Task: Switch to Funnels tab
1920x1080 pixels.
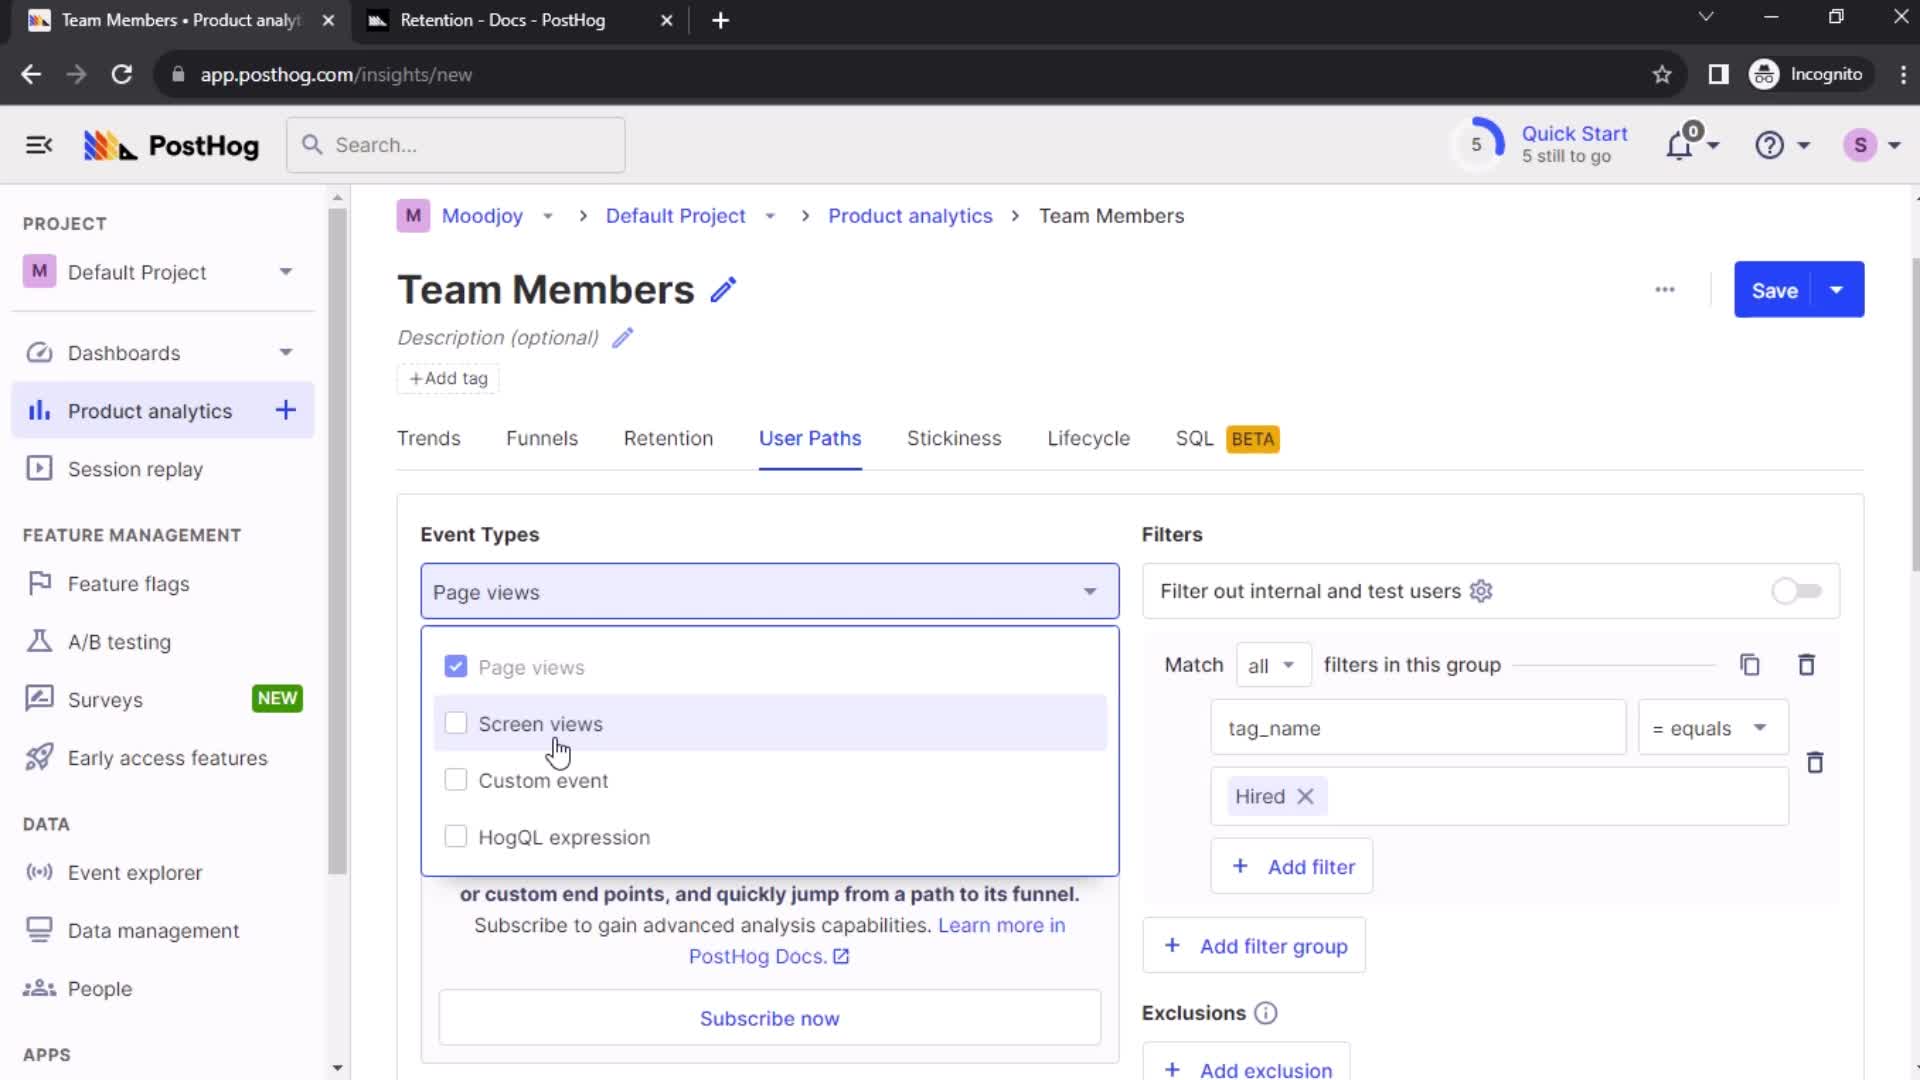Action: pyautogui.click(x=542, y=438)
